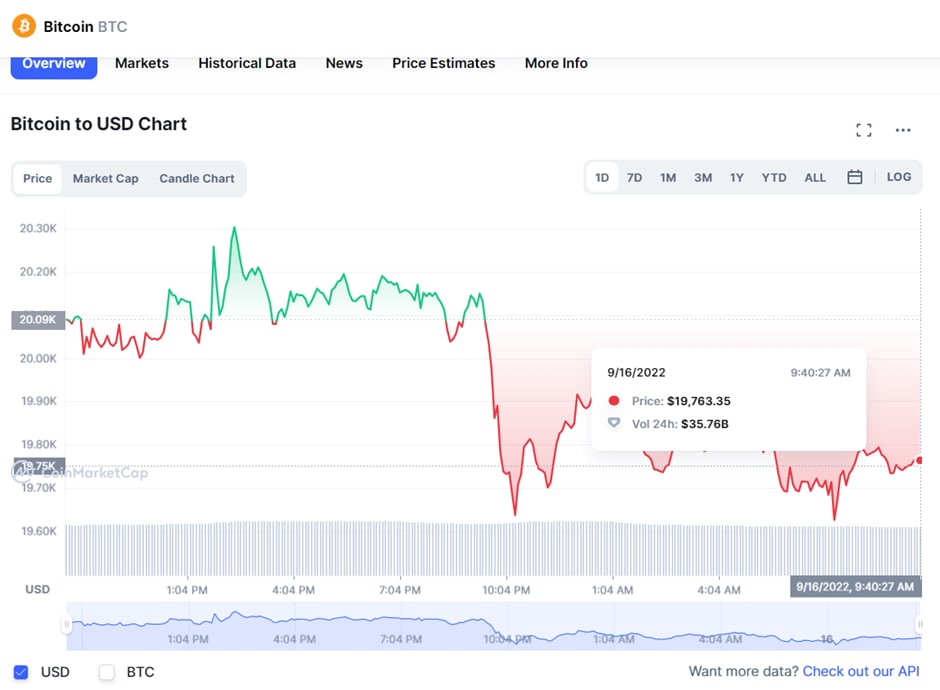This screenshot has width=940, height=690.
Task: Click the 20.30K axis label
Action: click(x=38, y=228)
